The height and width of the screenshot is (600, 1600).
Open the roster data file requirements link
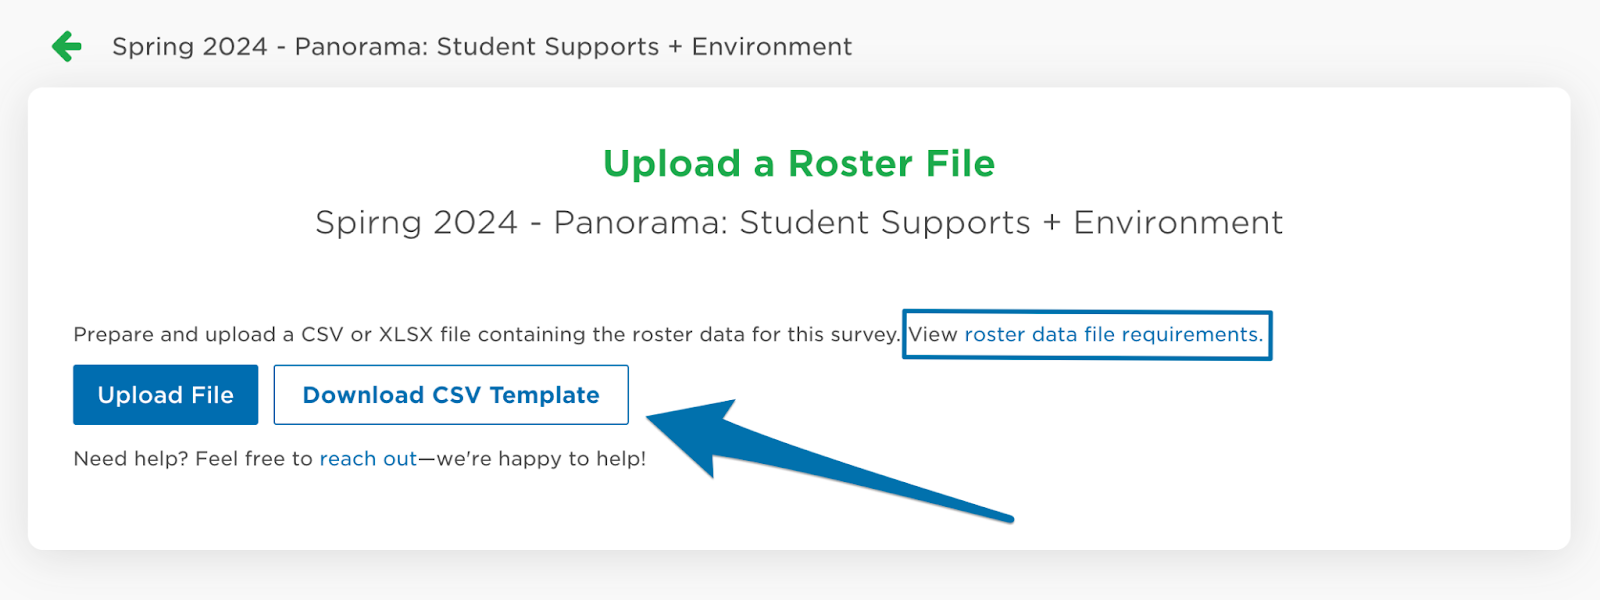pyautogui.click(x=1112, y=335)
